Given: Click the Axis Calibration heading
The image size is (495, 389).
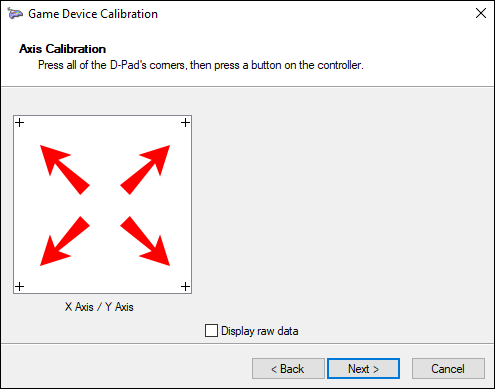Looking at the screenshot, I should [x=63, y=49].
